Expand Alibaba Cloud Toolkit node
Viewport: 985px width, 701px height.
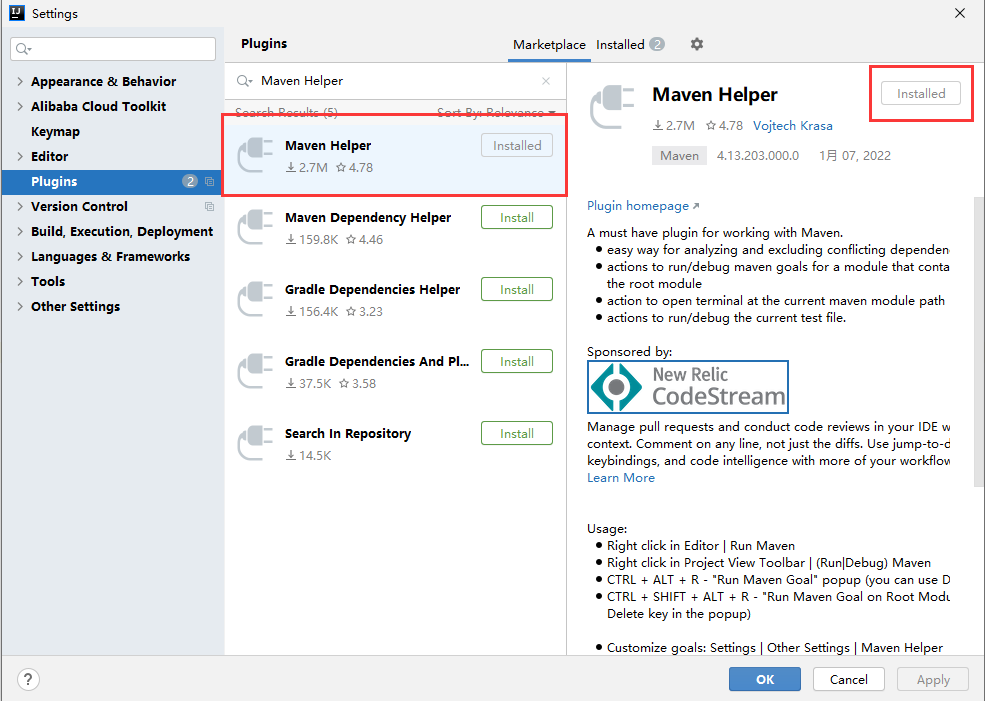[20, 107]
